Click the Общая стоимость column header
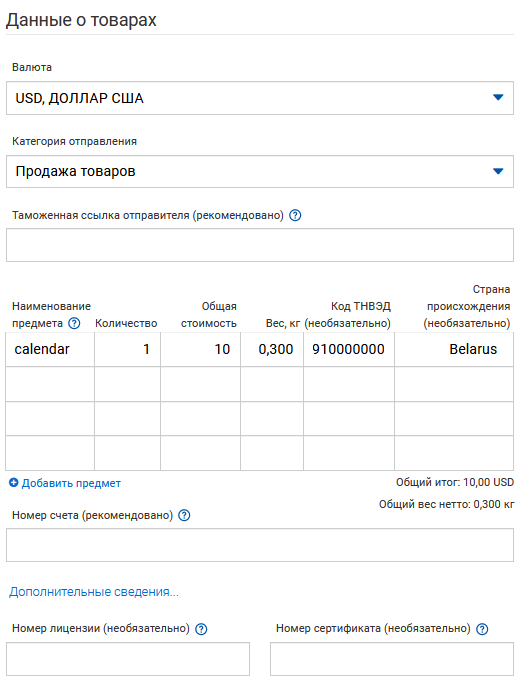The width and height of the screenshot is (520, 676). pyautogui.click(x=209, y=315)
